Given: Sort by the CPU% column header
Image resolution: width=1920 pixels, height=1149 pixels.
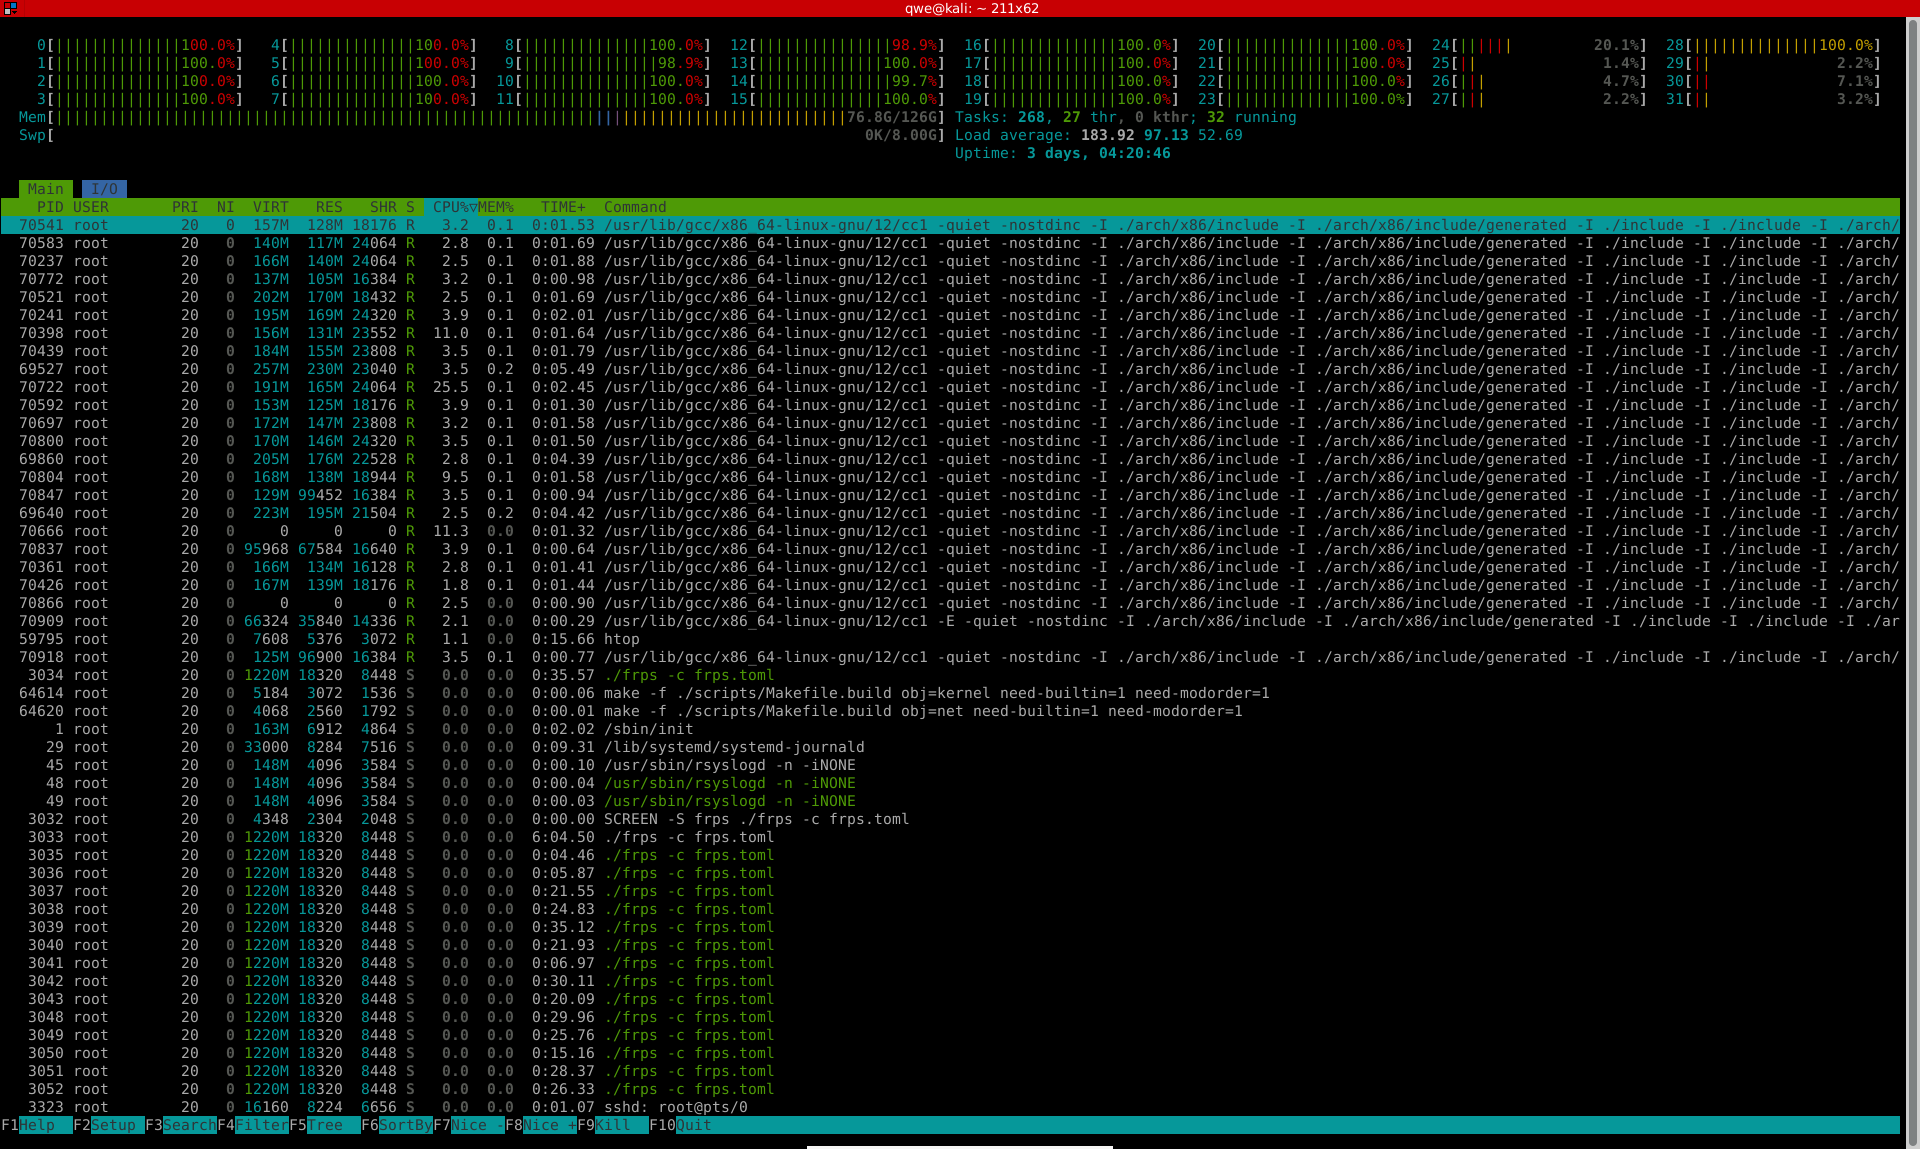Looking at the screenshot, I should pyautogui.click(x=451, y=207).
